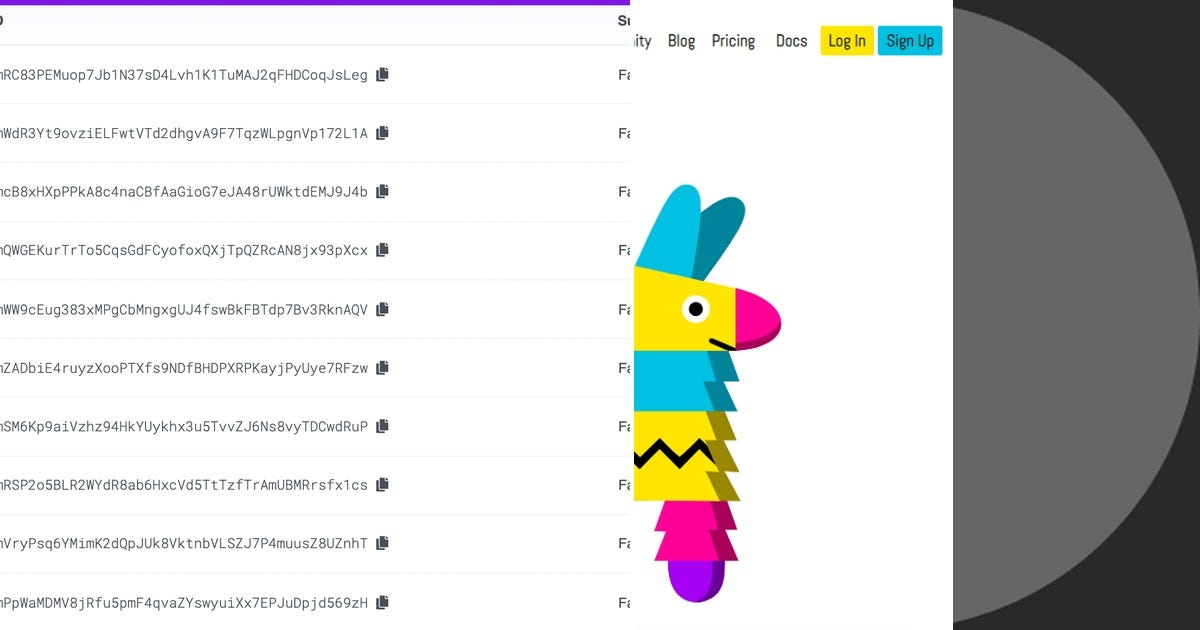Open the Docs page
1200x630 pixels.
[x=791, y=40]
